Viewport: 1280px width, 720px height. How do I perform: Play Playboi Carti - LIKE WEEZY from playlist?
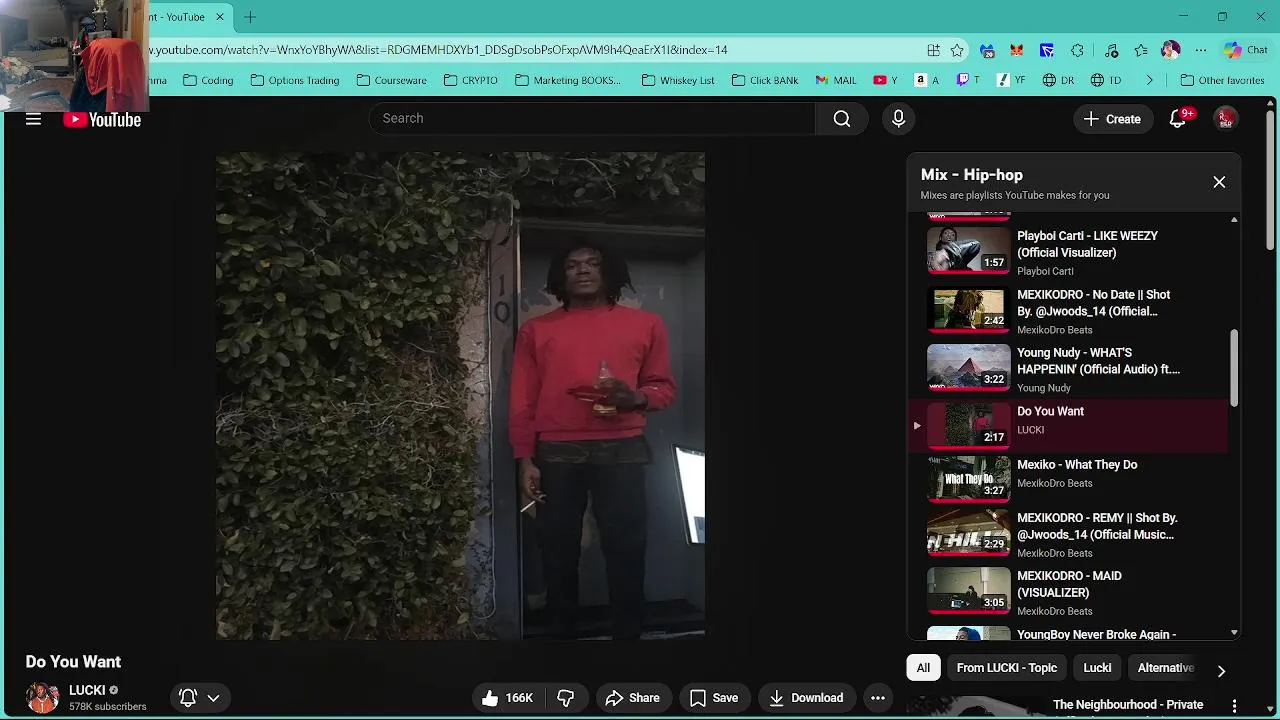[1070, 252]
